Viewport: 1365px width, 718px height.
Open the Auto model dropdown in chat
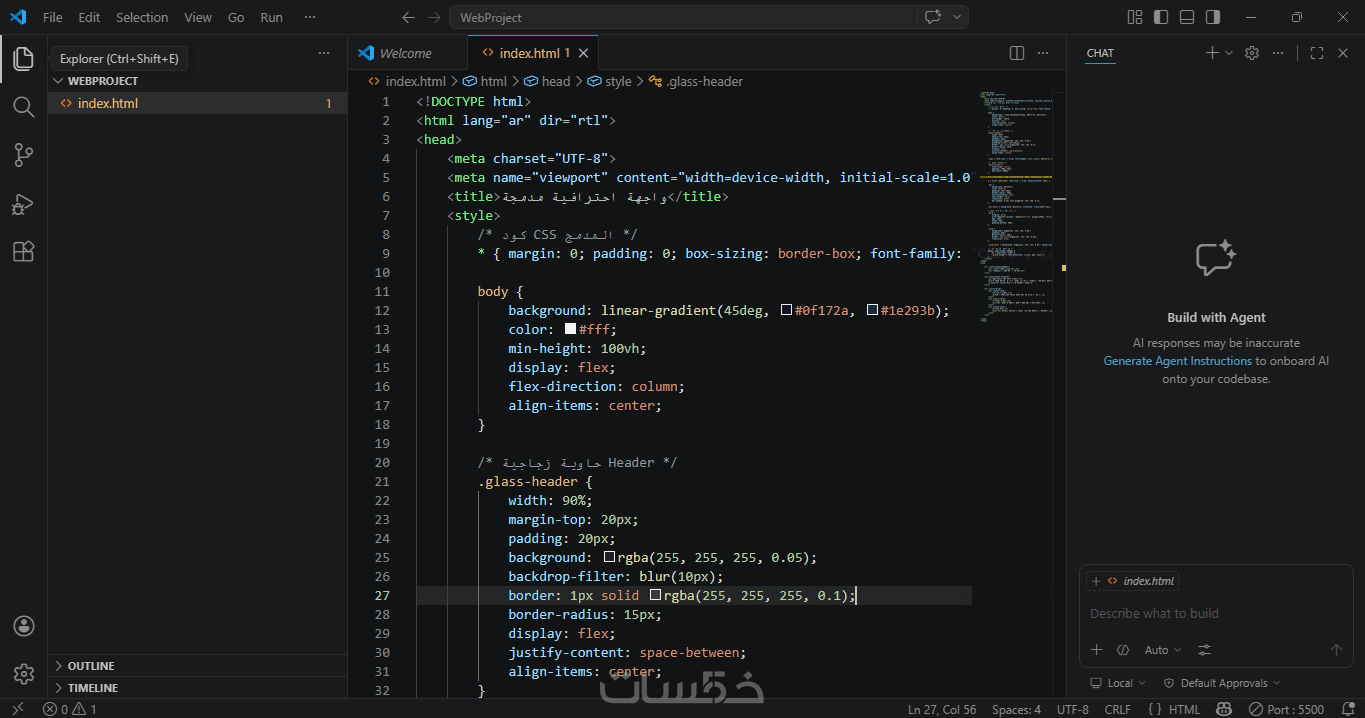(x=1163, y=650)
